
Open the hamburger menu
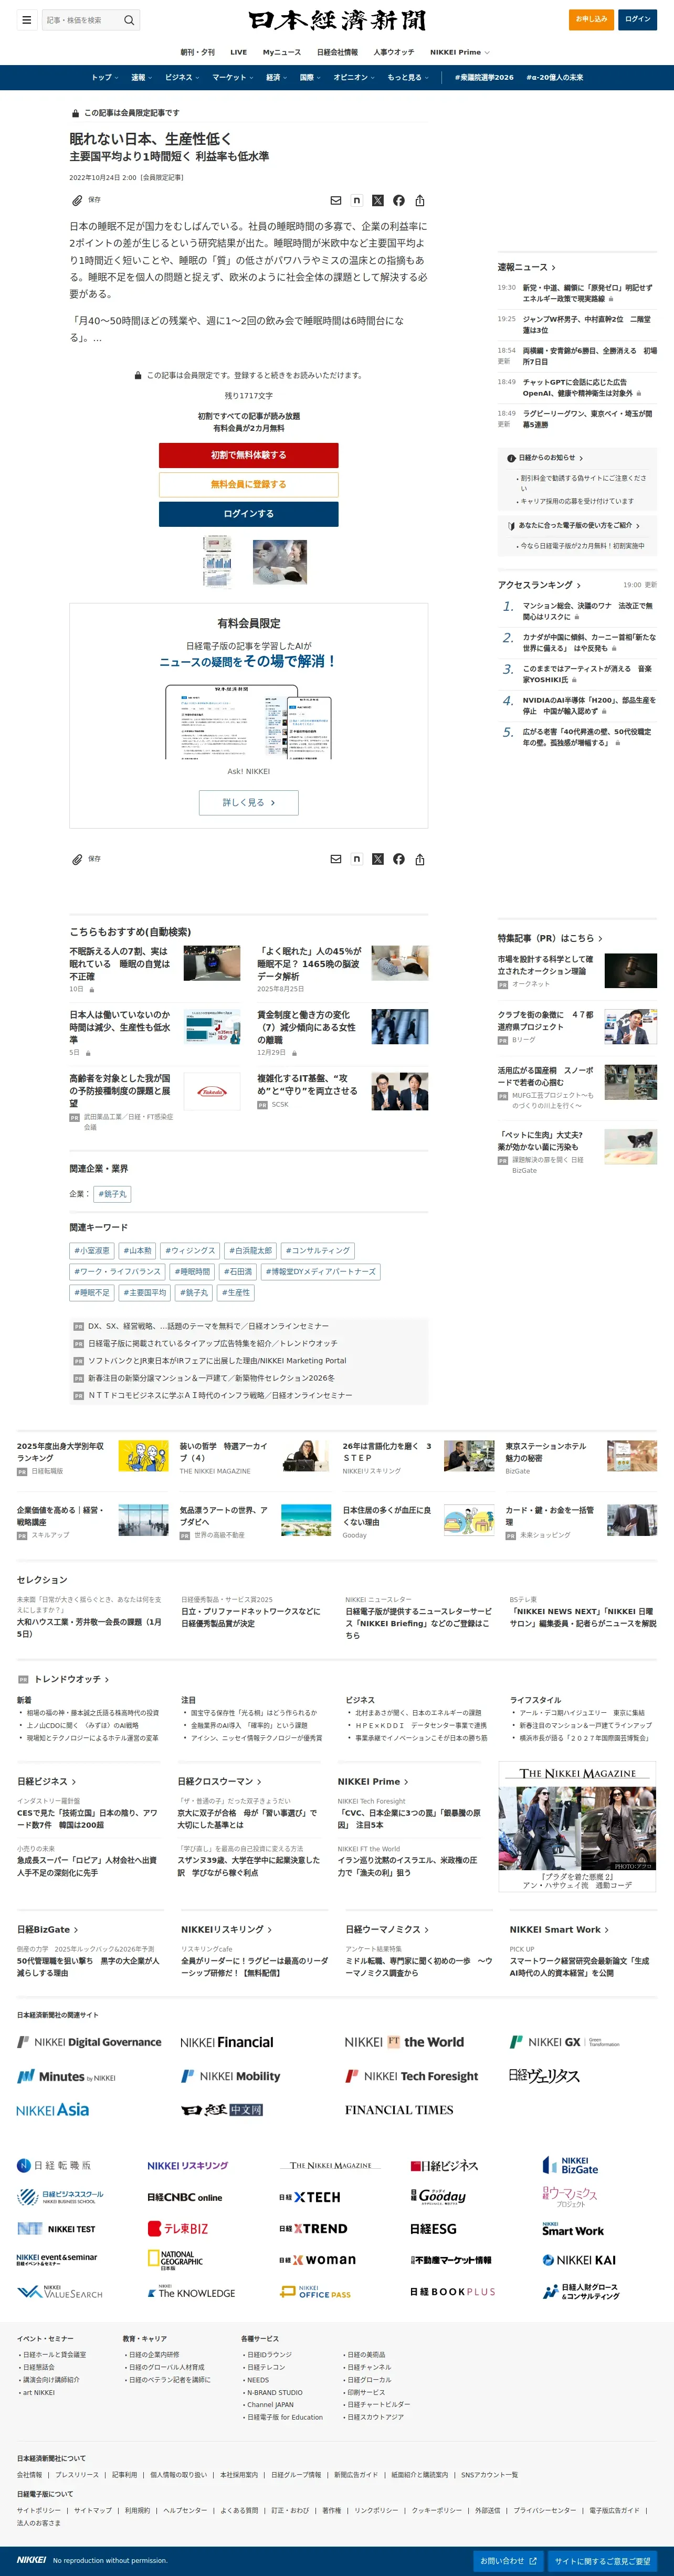coord(27,20)
